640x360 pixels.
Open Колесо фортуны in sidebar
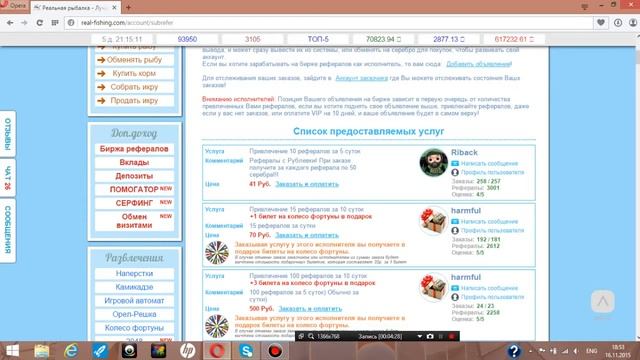click(134, 328)
